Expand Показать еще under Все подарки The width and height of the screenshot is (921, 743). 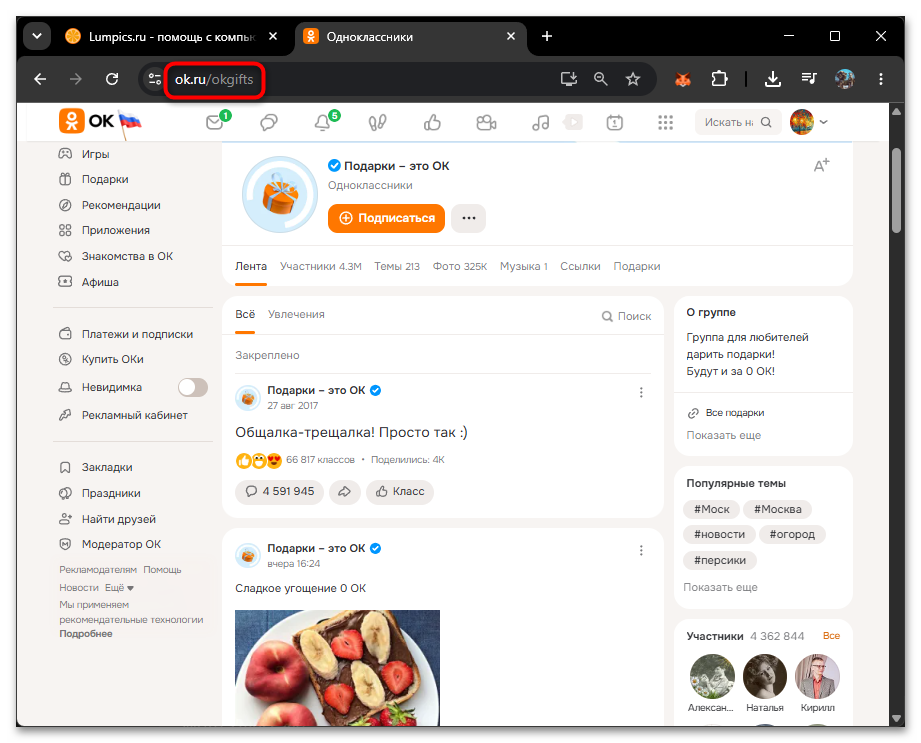tap(723, 435)
